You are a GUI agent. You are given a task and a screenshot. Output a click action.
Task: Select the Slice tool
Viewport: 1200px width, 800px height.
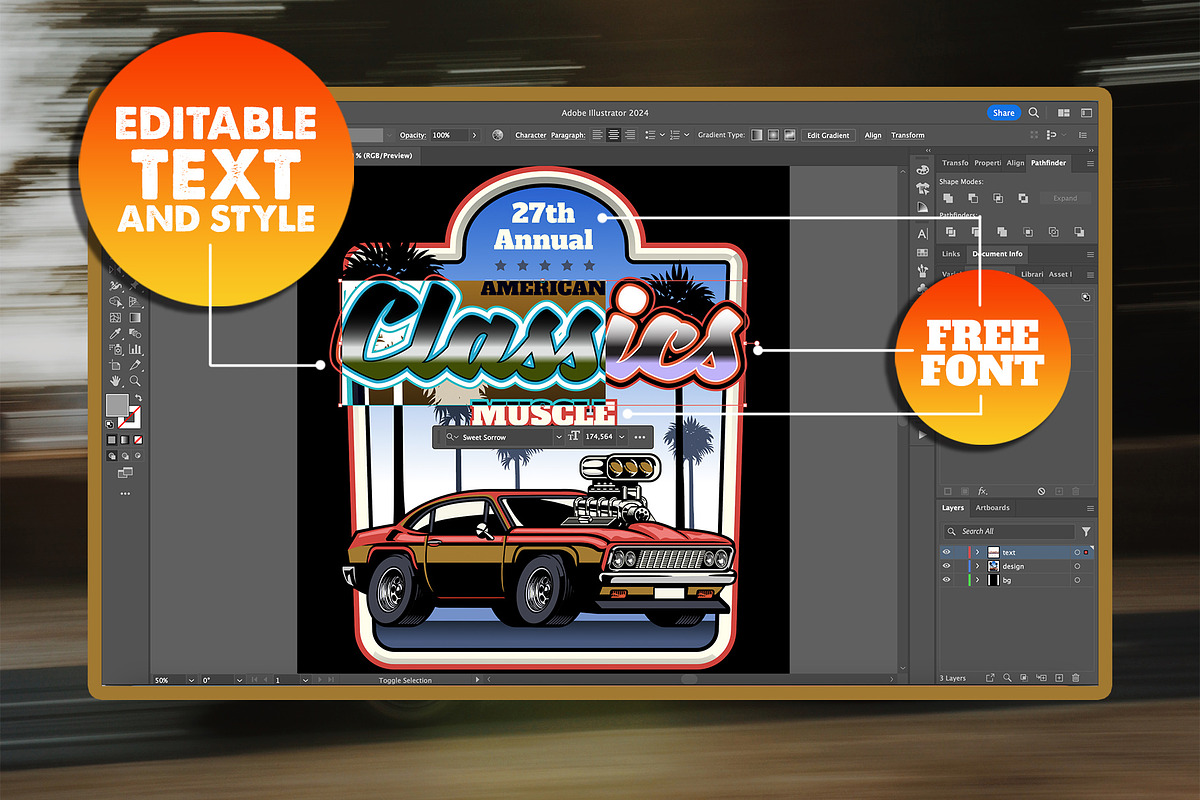click(135, 365)
